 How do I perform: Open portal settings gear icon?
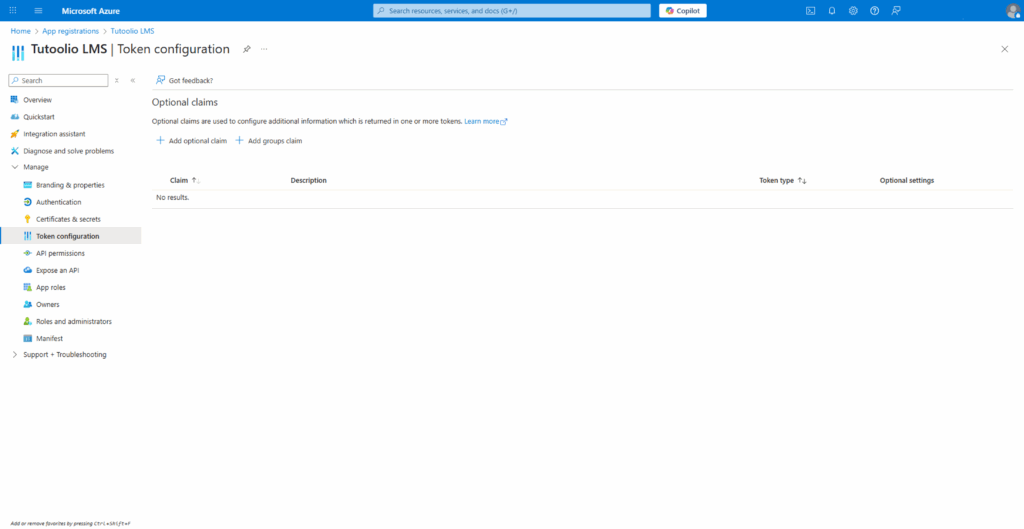(x=853, y=10)
